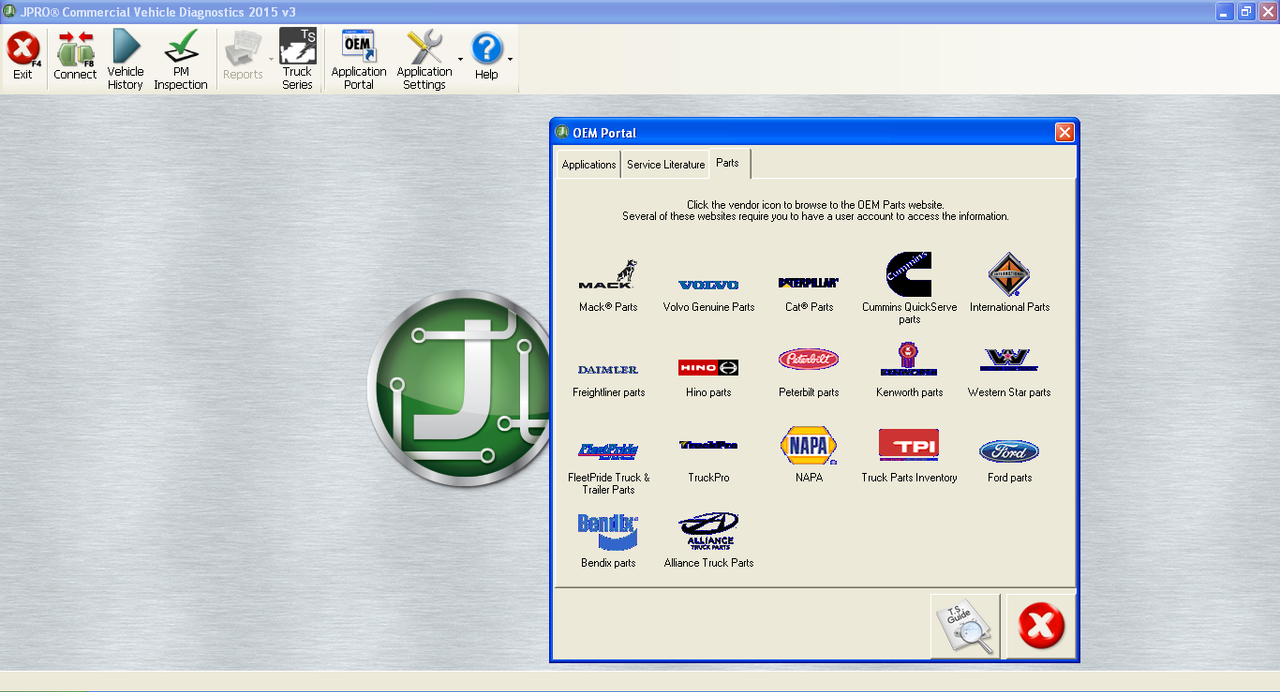Viewport: 1280px width, 692px height.
Task: Click the 'TruckPro' text label
Action: tap(708, 478)
